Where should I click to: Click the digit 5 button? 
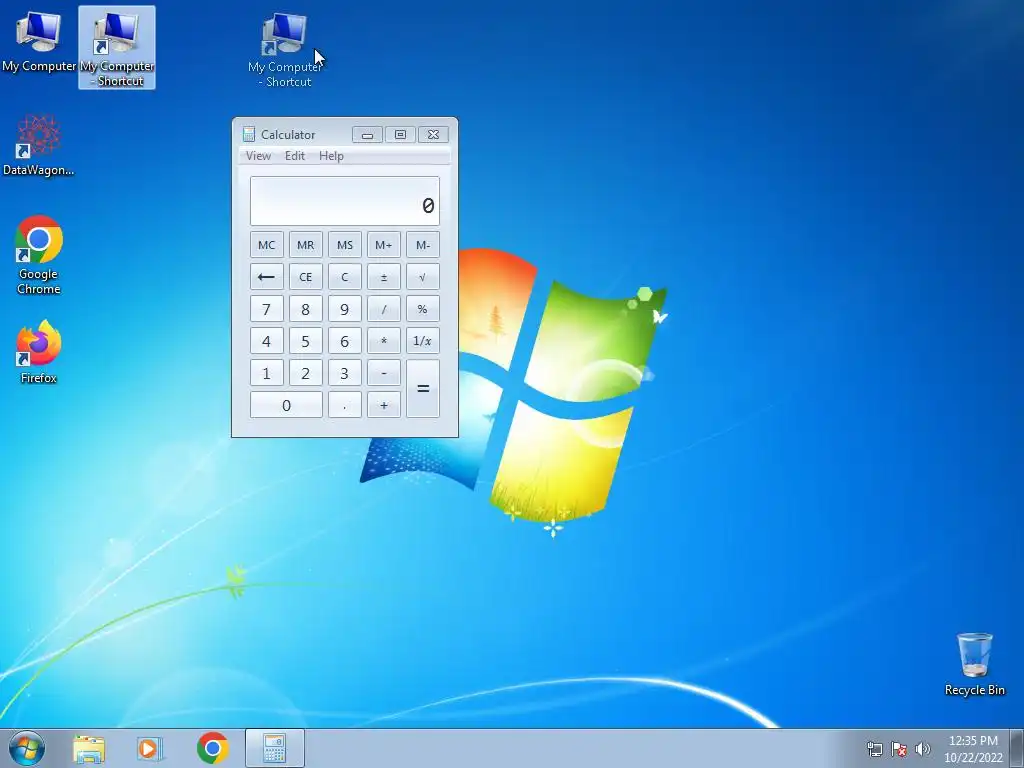click(x=306, y=341)
